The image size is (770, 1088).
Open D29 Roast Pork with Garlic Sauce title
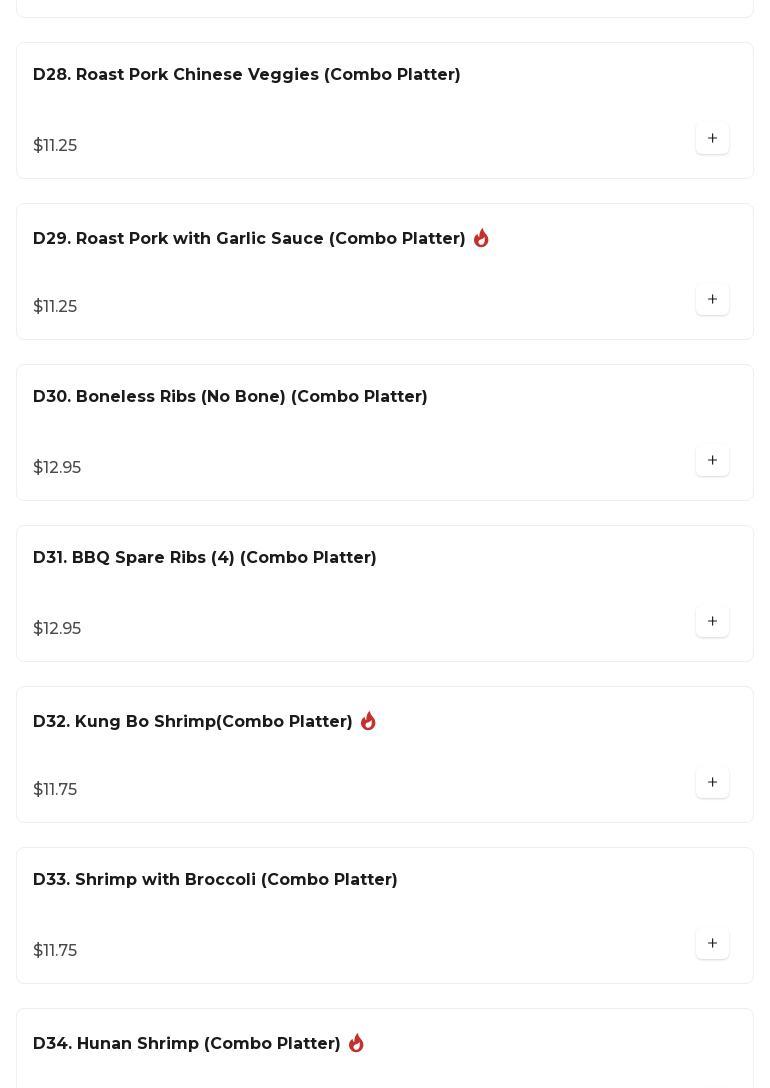click(249, 239)
